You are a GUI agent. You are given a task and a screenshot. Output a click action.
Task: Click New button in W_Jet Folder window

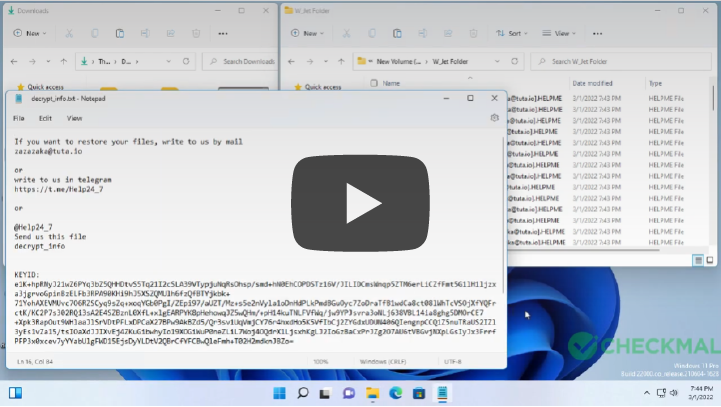[x=308, y=33]
